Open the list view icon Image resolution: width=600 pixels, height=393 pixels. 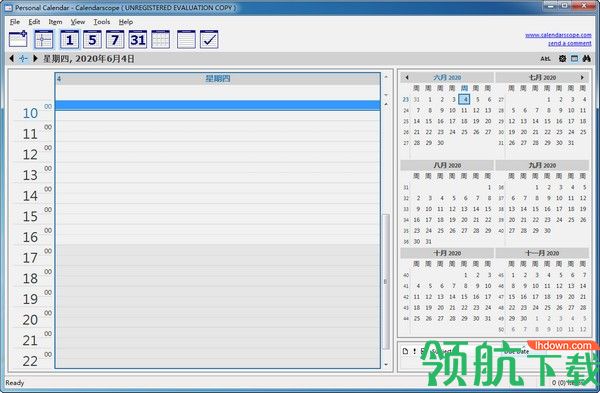pos(186,39)
